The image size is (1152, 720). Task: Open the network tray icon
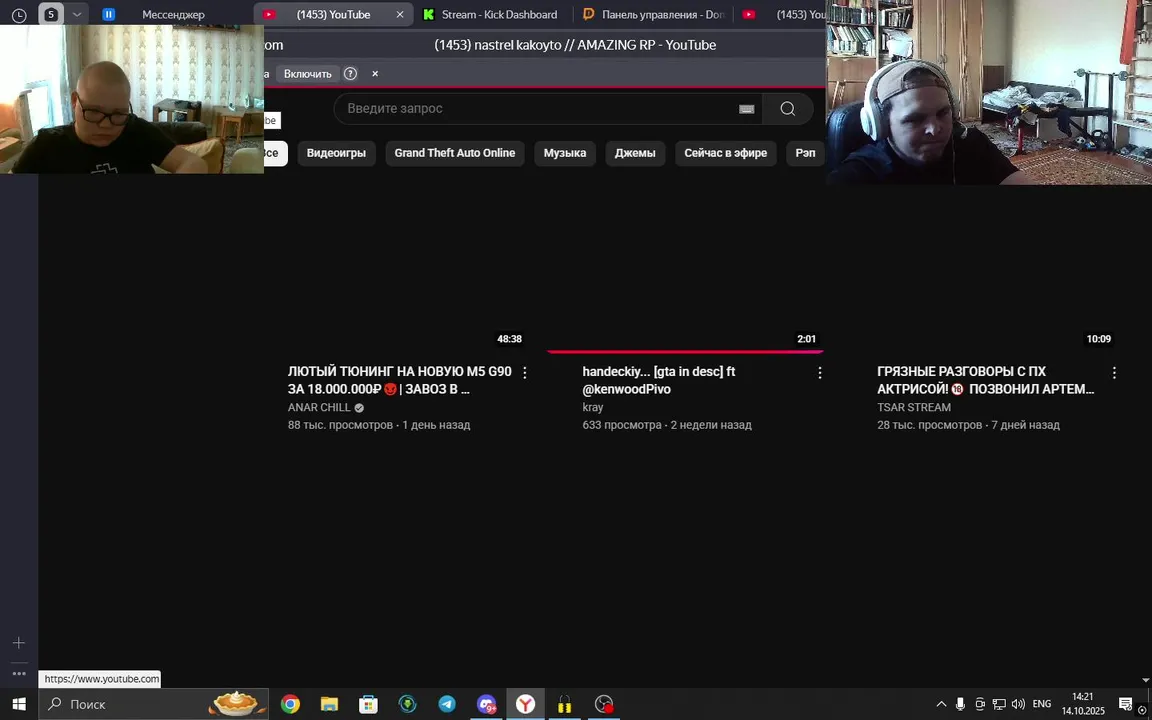[x=999, y=705]
